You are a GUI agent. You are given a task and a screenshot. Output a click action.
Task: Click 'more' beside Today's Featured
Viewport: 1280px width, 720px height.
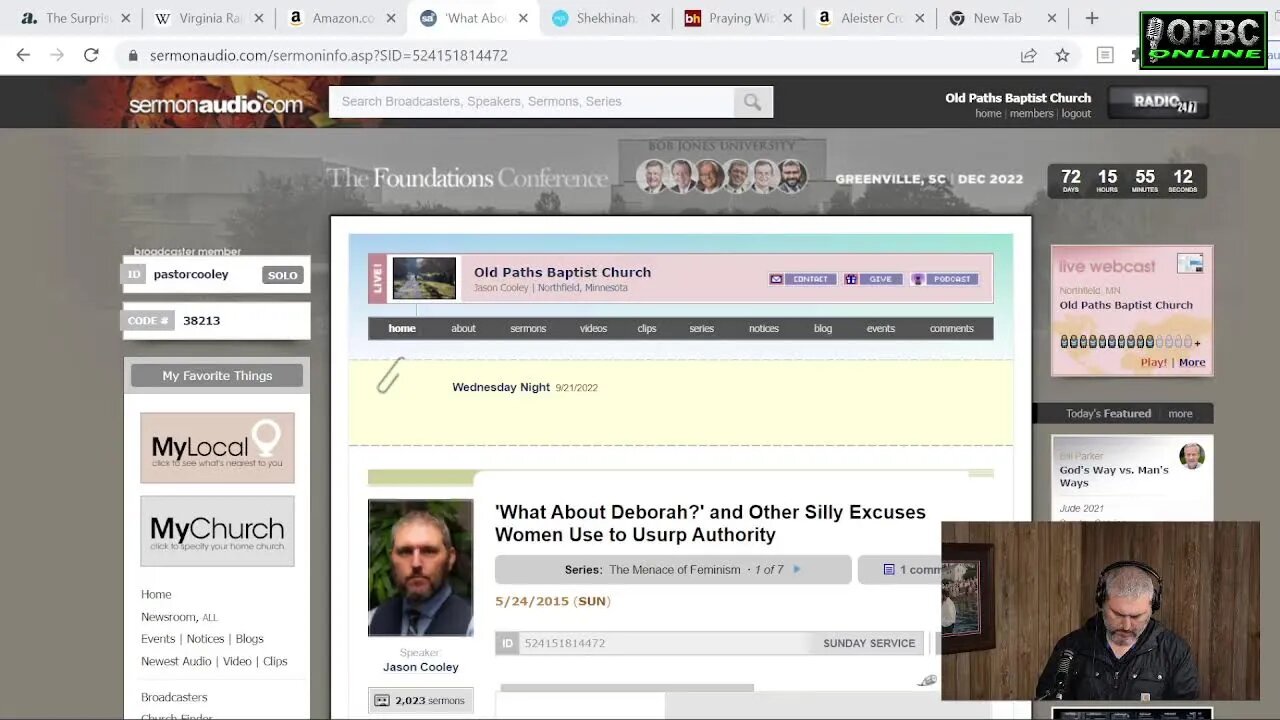point(1180,413)
